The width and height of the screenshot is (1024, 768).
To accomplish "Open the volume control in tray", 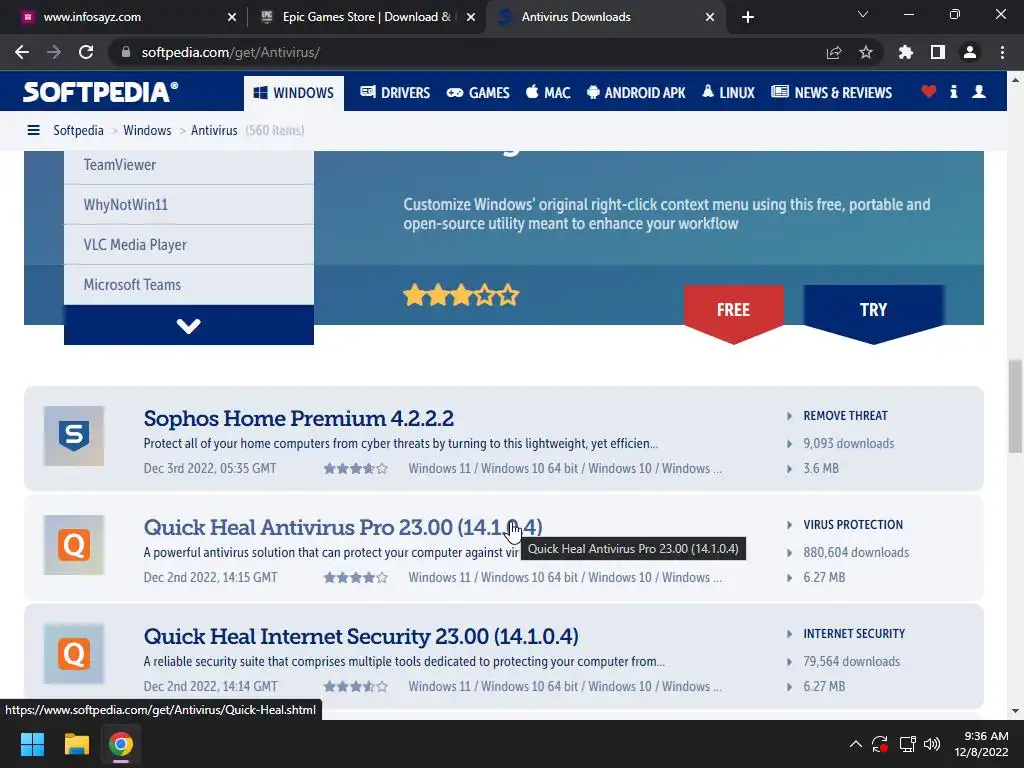I will 932,744.
